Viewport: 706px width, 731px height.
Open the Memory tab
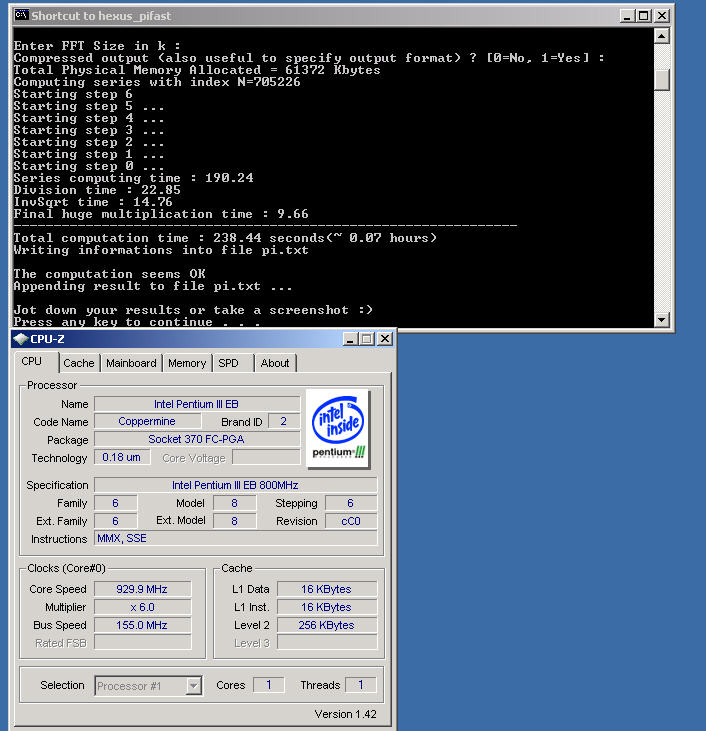[187, 363]
